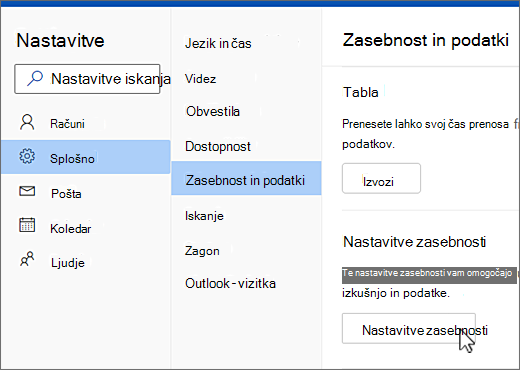Viewport: 520px width, 370px height.
Task: Click the Izvozi button
Action: [381, 178]
